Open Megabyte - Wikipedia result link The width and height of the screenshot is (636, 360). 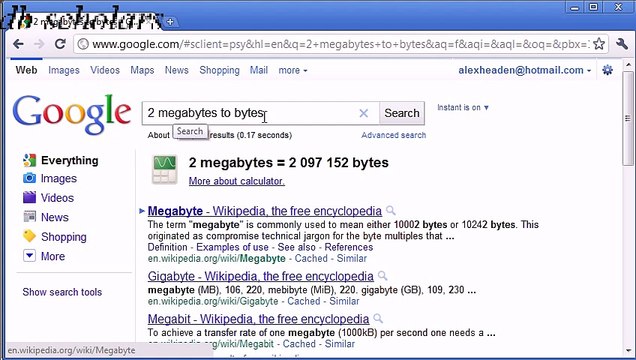coord(264,211)
